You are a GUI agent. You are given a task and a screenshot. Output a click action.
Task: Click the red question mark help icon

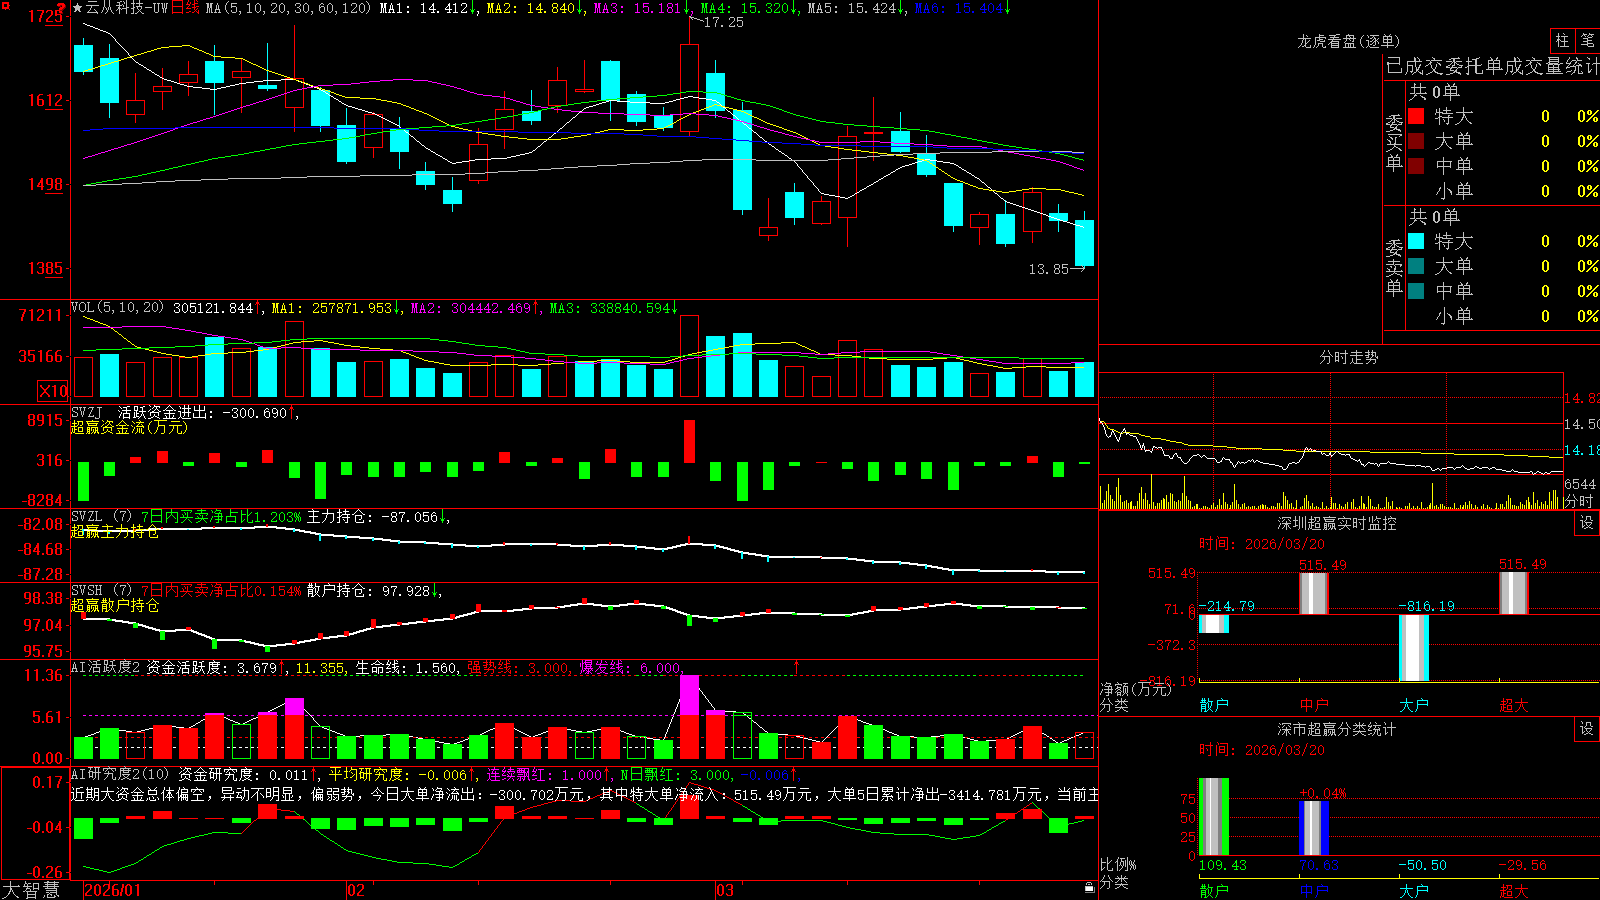(63, 7)
